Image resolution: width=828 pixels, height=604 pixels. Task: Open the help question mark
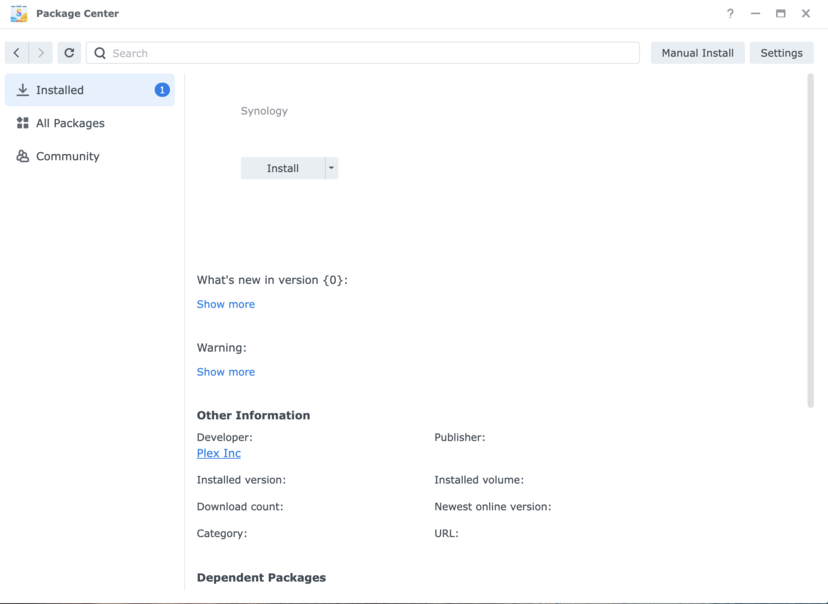tap(730, 14)
